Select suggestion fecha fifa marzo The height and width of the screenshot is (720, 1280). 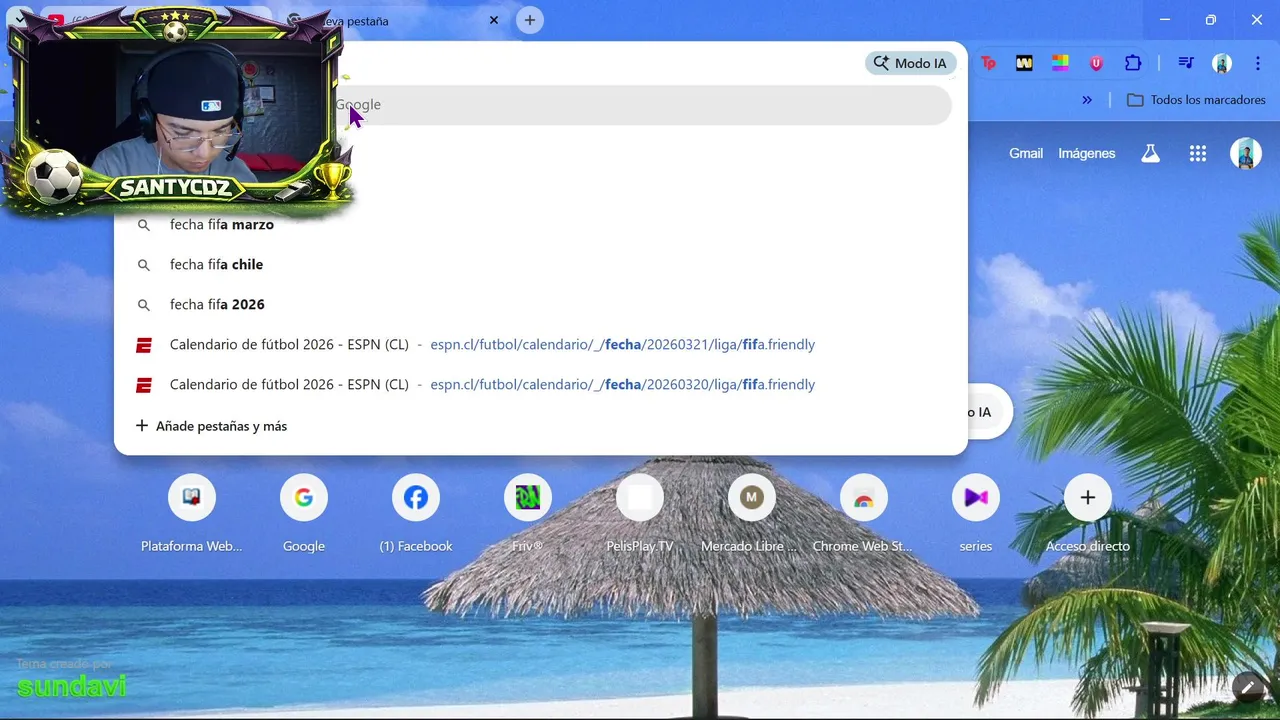[x=540, y=225]
